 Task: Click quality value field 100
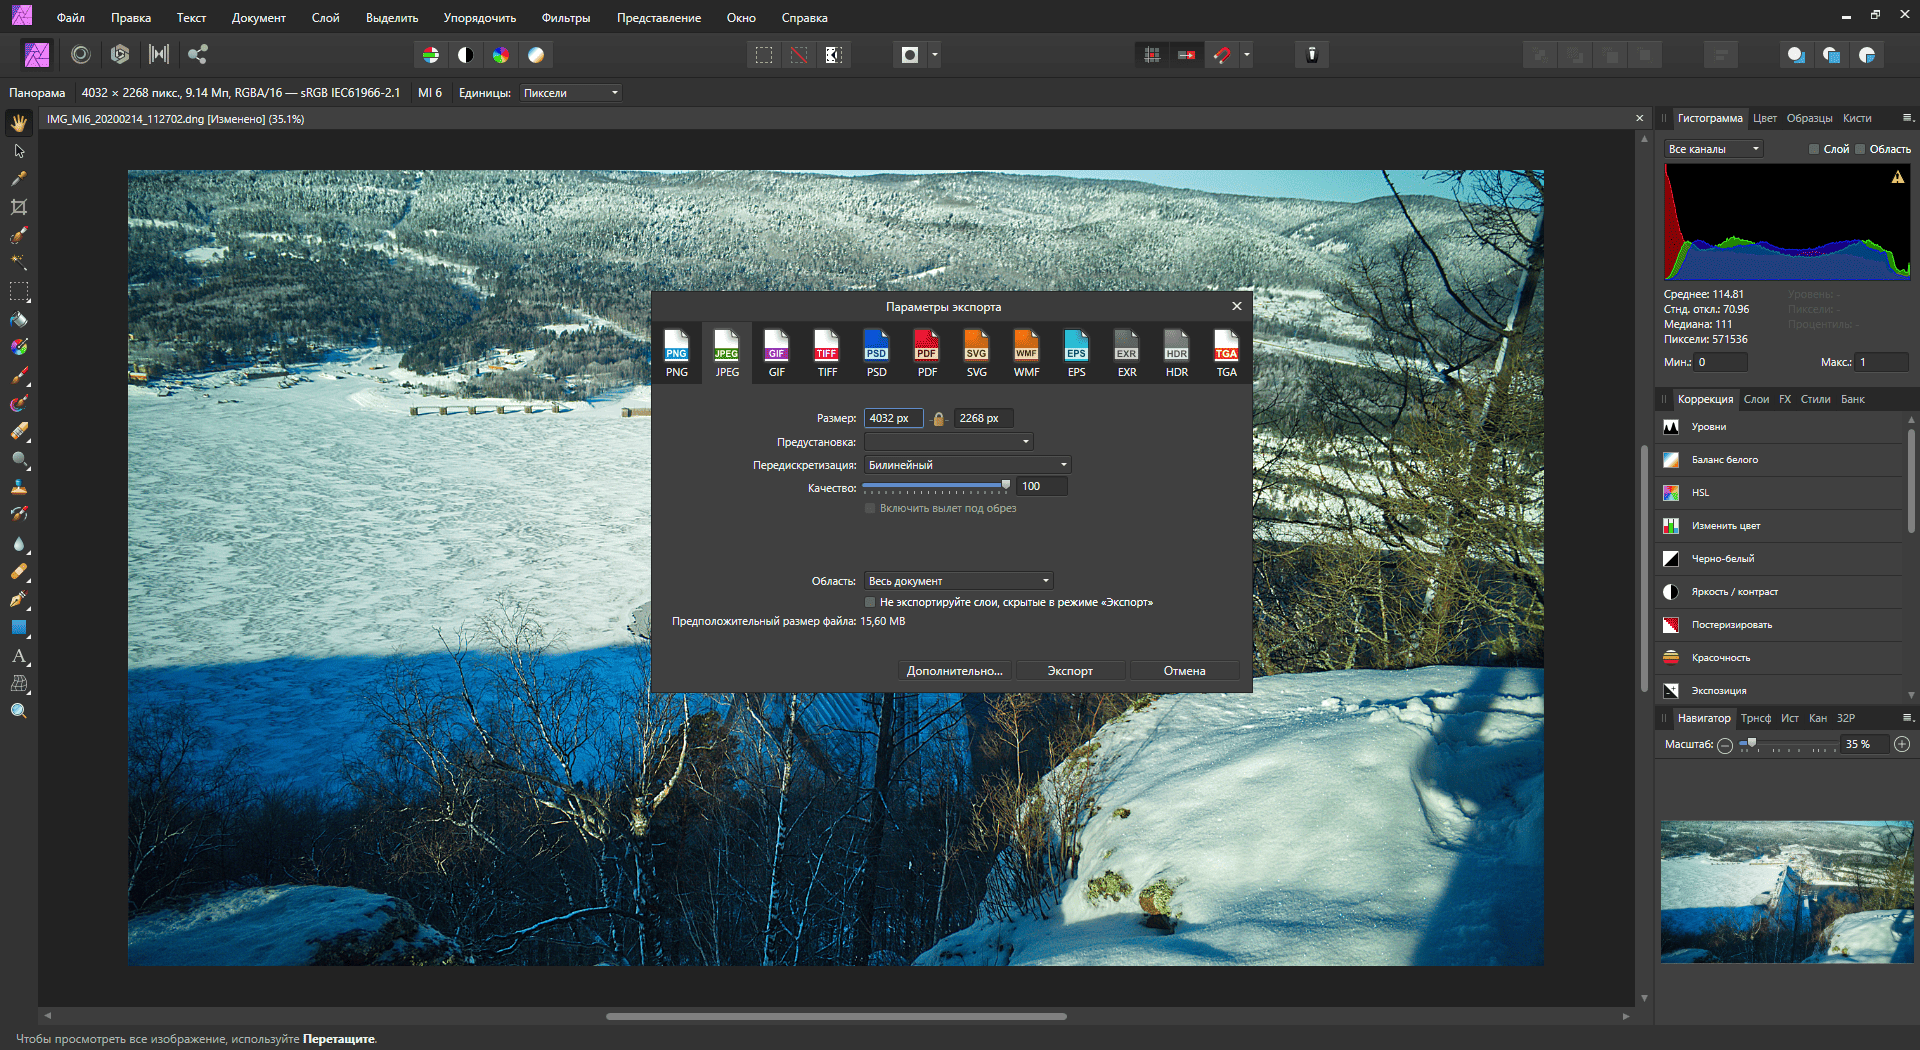pyautogui.click(x=1042, y=486)
